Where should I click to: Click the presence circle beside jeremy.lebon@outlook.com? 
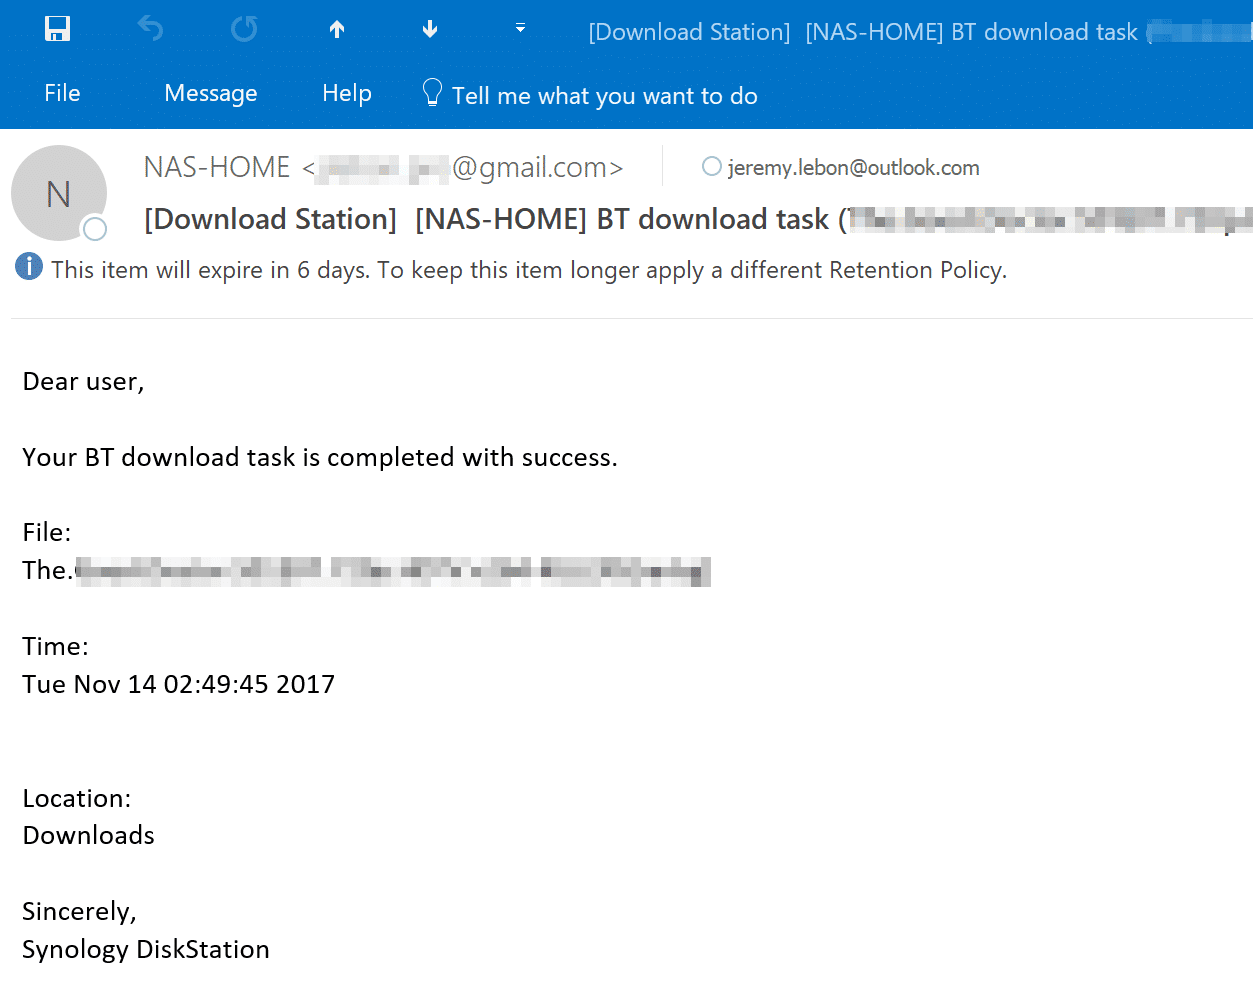click(x=712, y=166)
